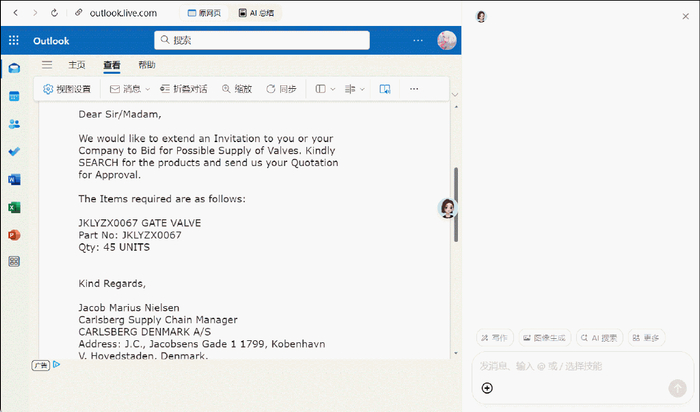Focus the Outlook 搜索 input field
Image resolution: width=700 pixels, height=412 pixels.
click(x=262, y=40)
